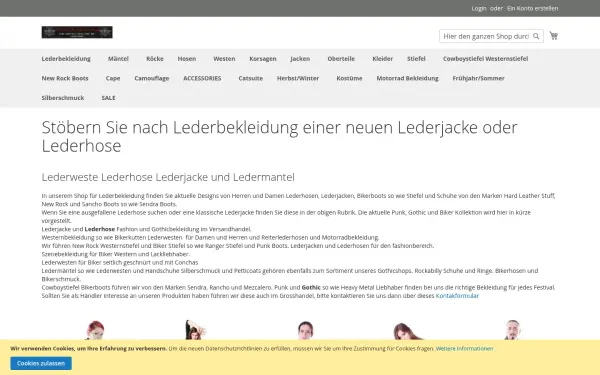Open Frühjahr/Sommer category
Screen dimensions: 600x375
pos(478,78)
